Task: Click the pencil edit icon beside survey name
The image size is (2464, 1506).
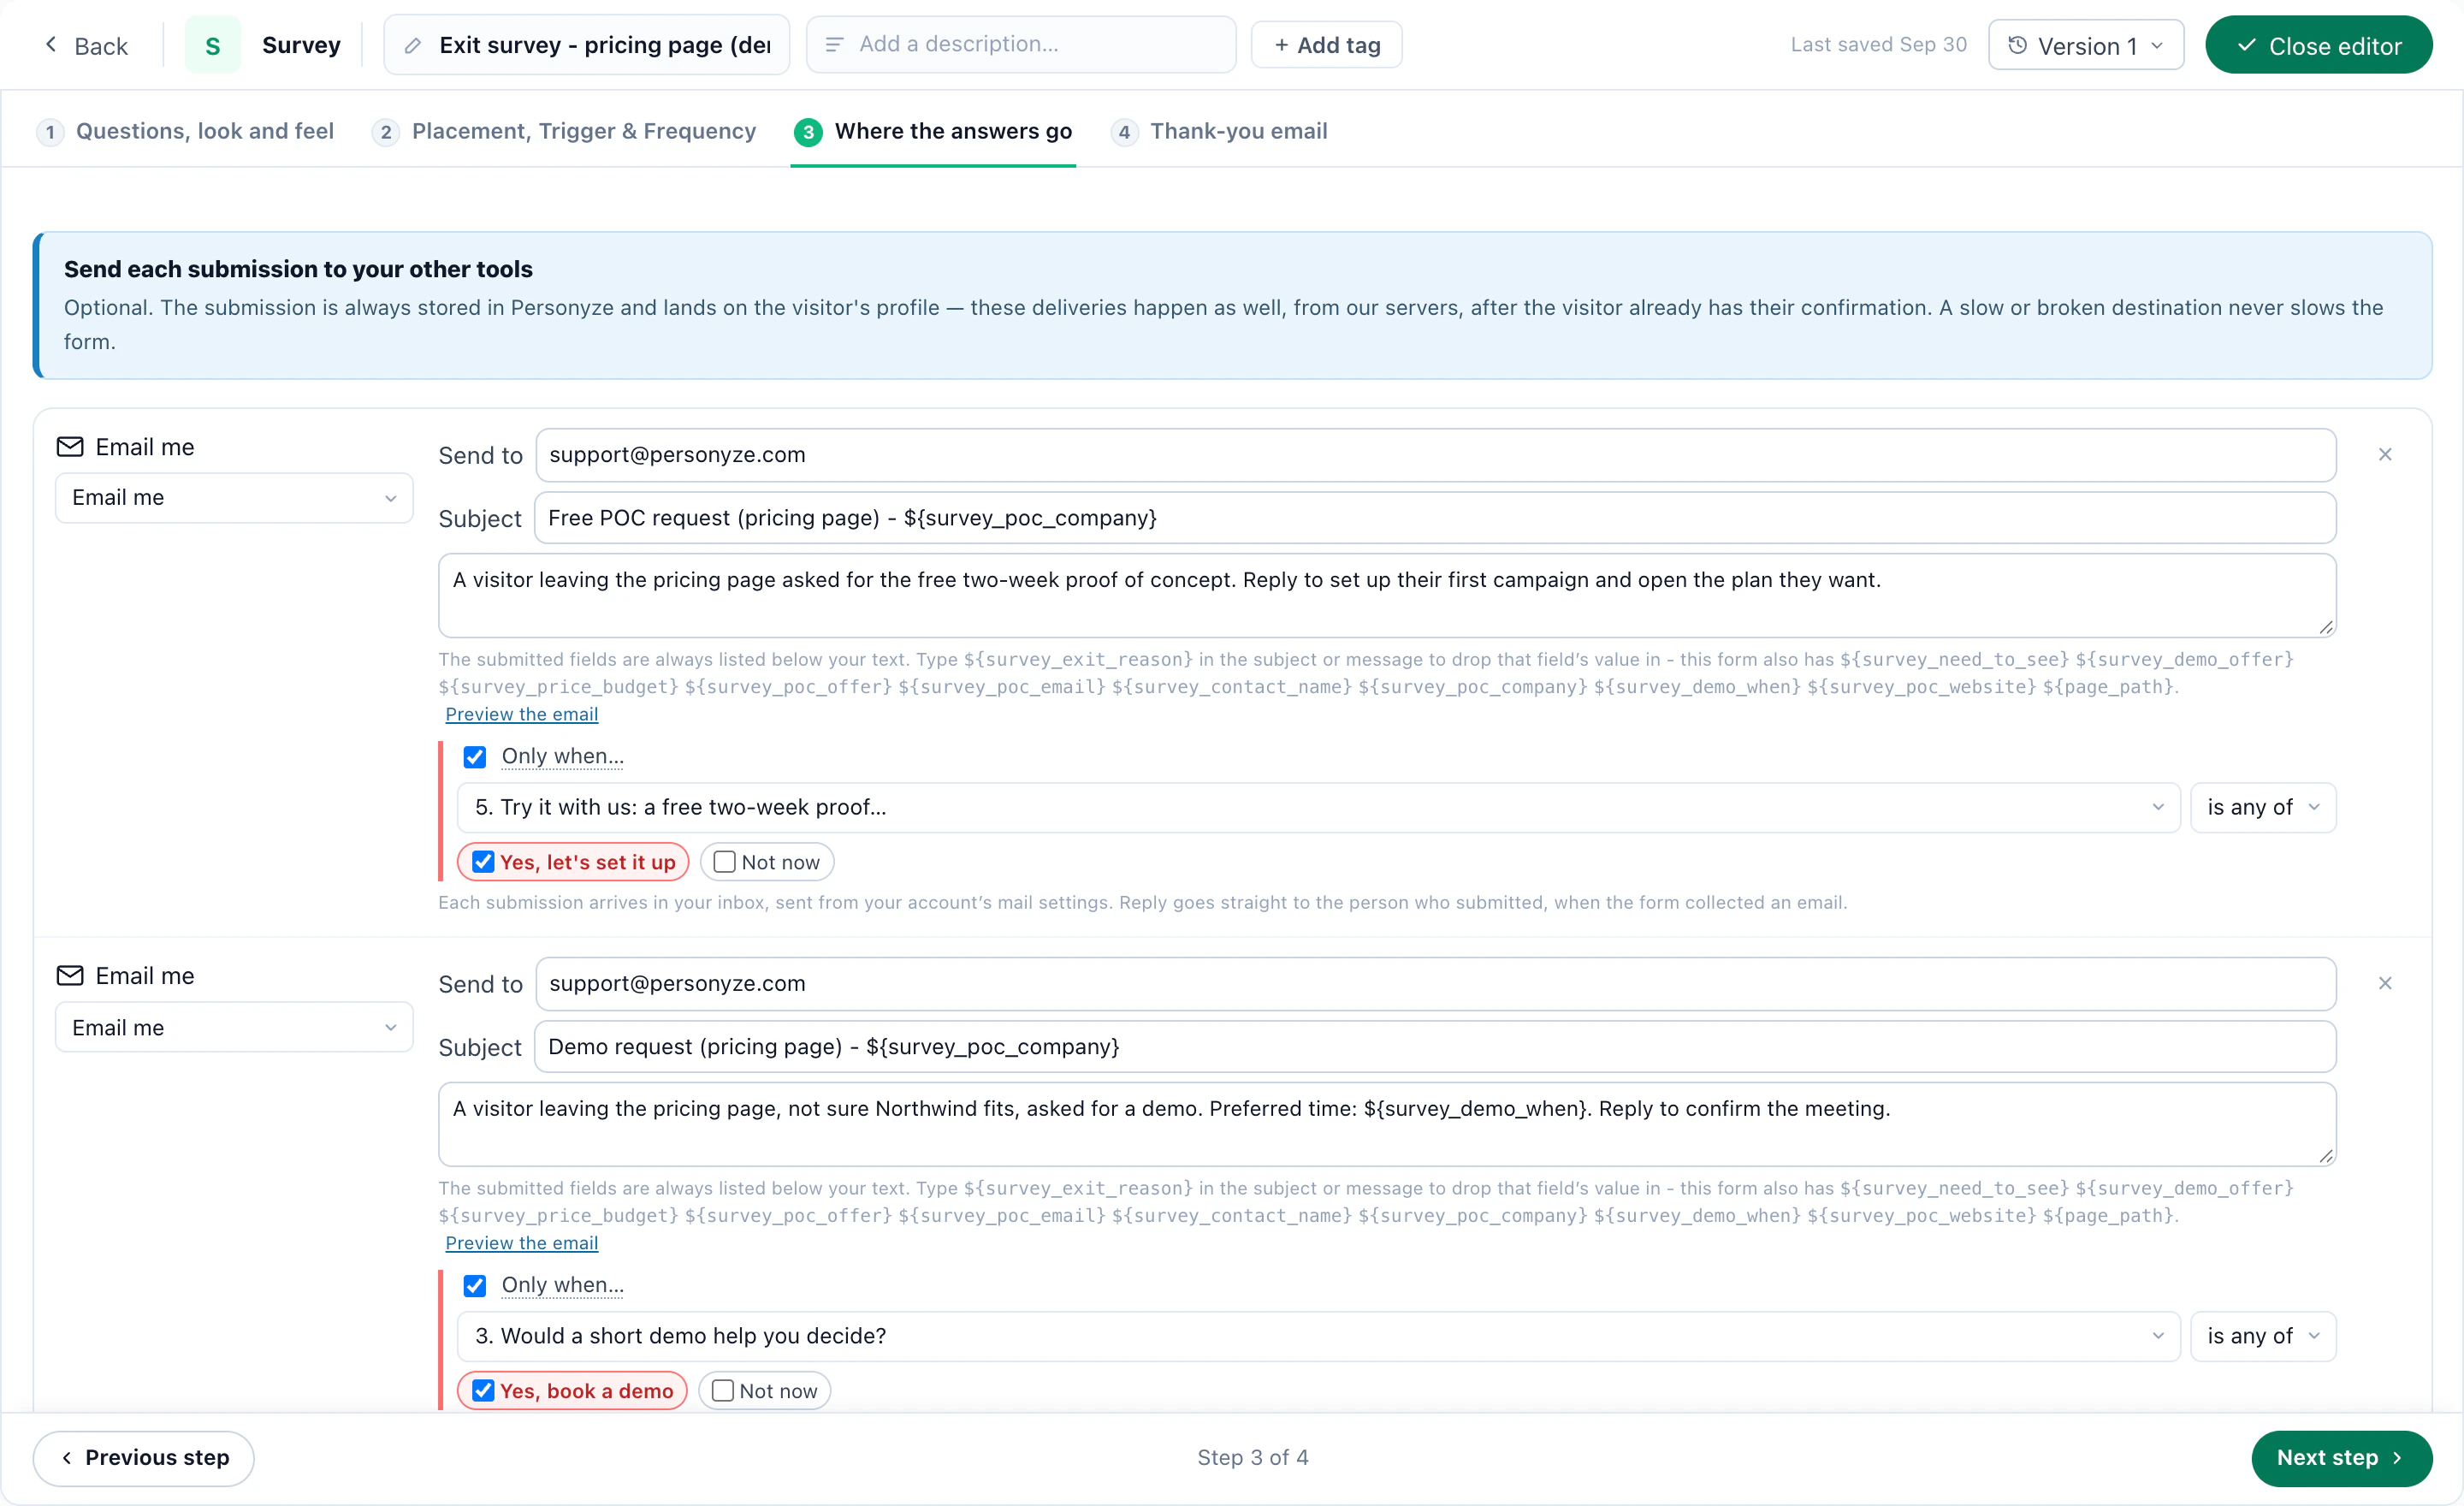Action: click(x=412, y=45)
